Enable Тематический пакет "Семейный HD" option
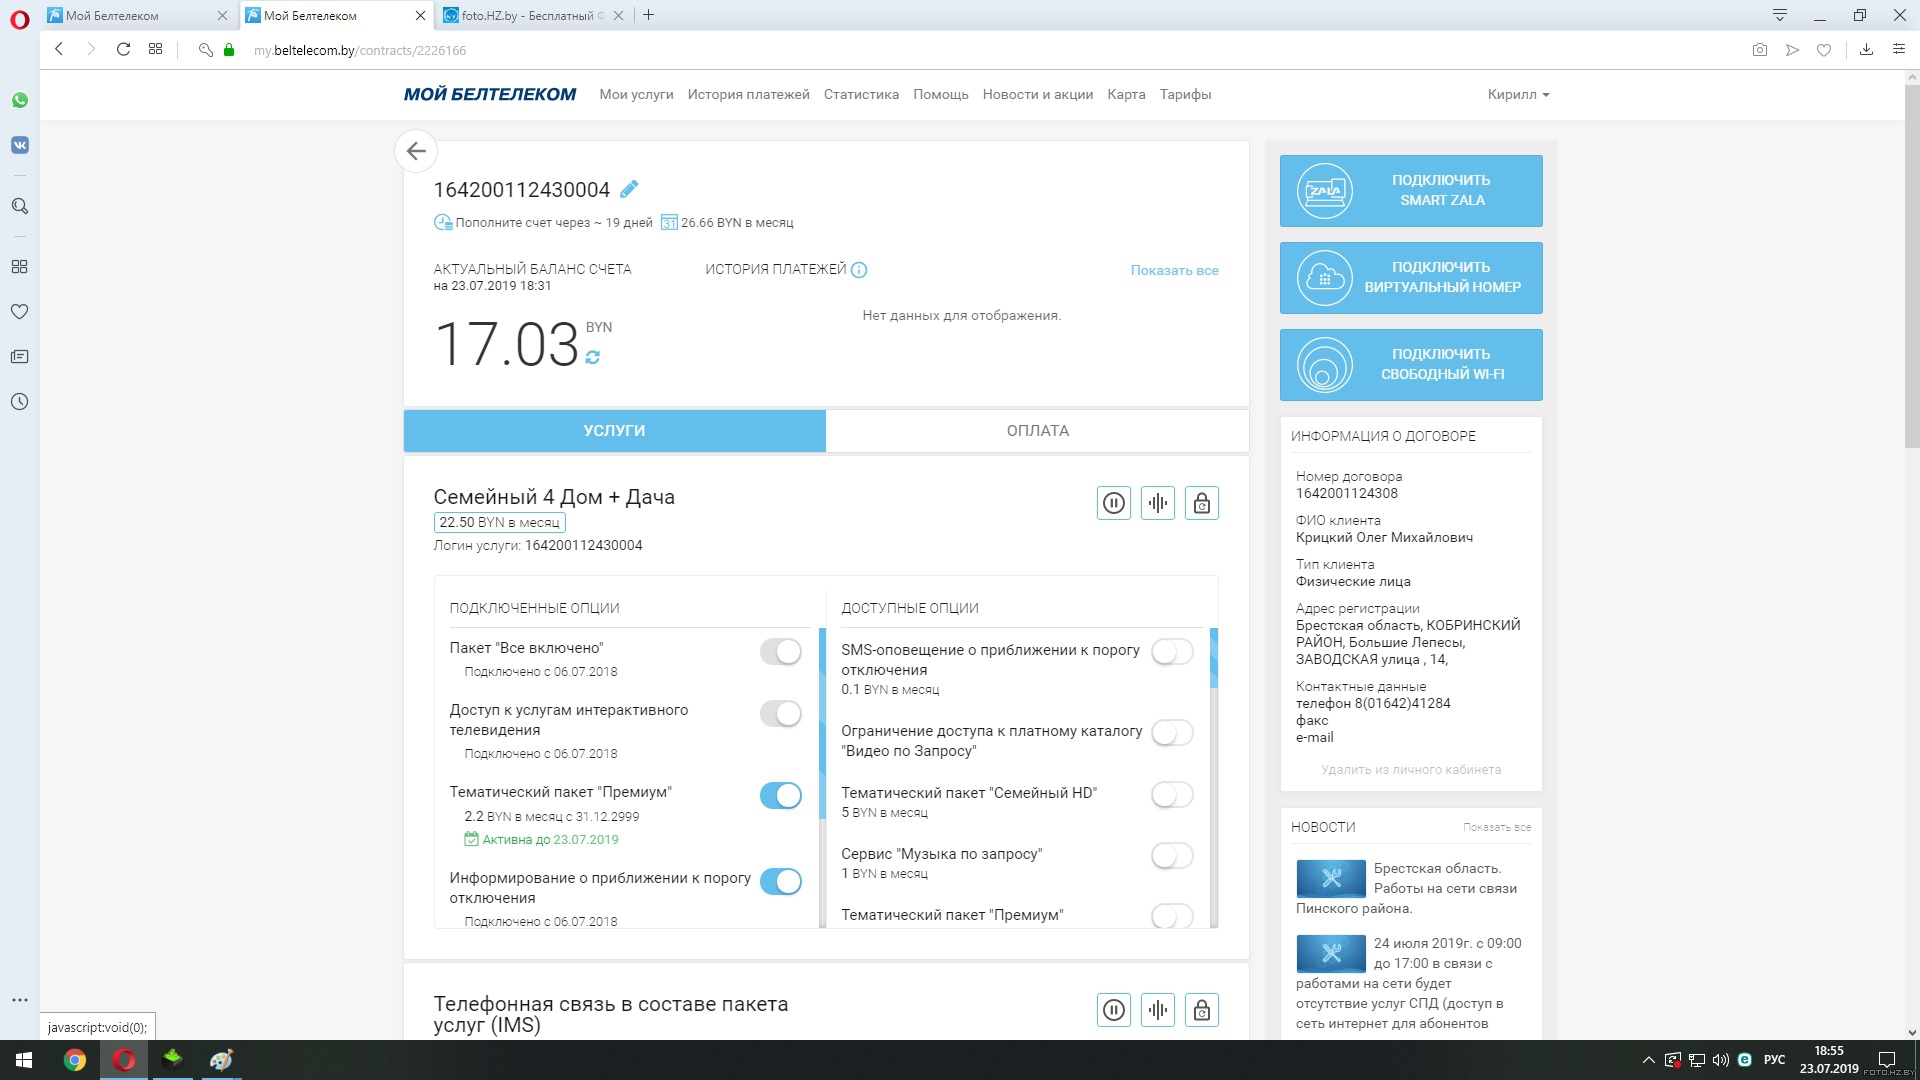 click(1173, 795)
